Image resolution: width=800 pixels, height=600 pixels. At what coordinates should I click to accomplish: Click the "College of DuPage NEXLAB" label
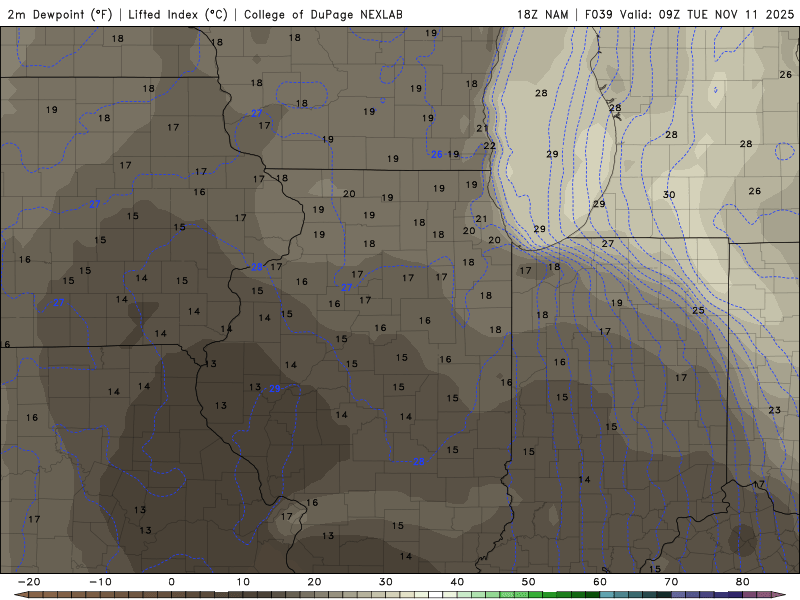point(323,14)
